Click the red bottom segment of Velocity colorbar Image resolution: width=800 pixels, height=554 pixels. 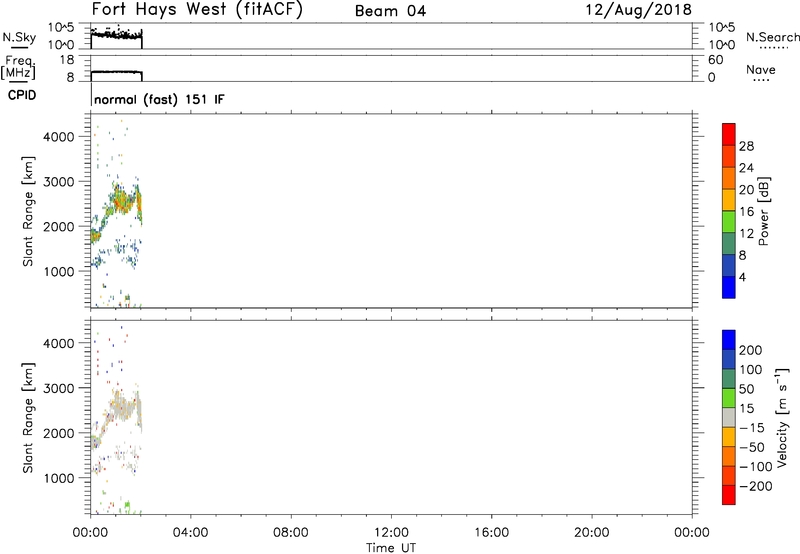tap(729, 495)
